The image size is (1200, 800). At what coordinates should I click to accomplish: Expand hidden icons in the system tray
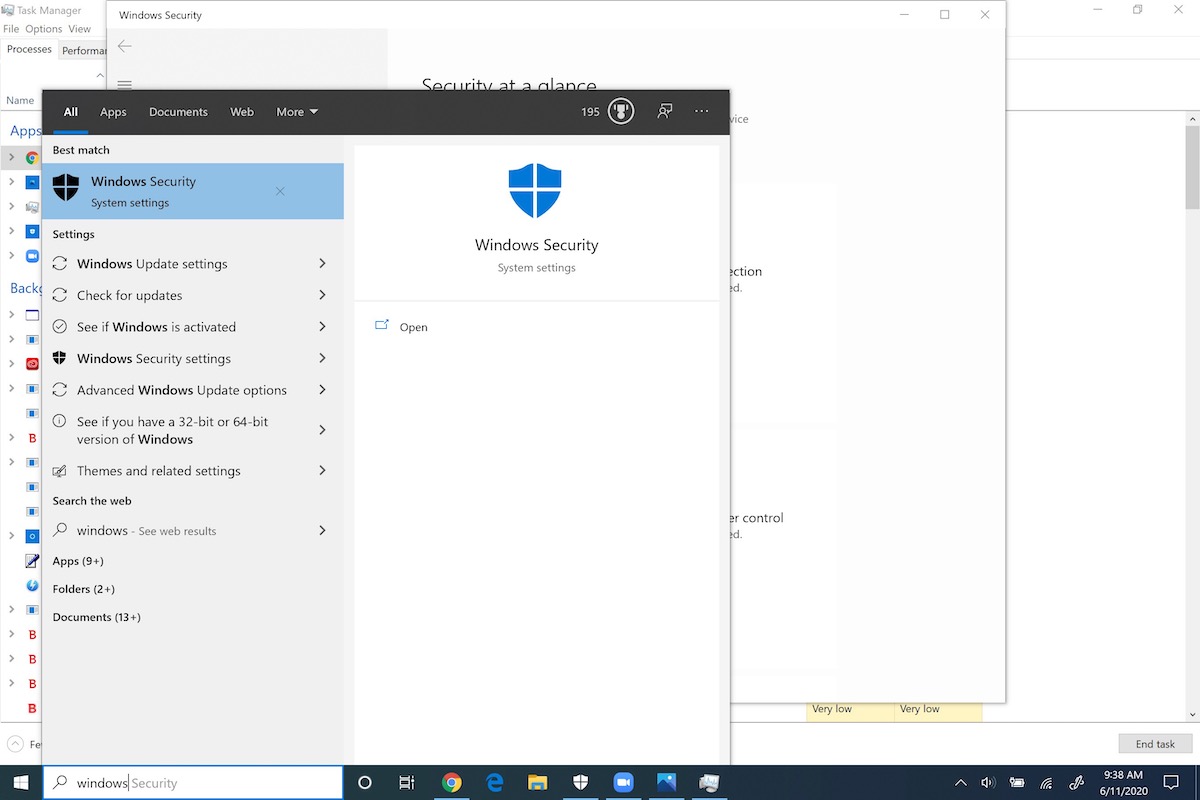tap(959, 783)
